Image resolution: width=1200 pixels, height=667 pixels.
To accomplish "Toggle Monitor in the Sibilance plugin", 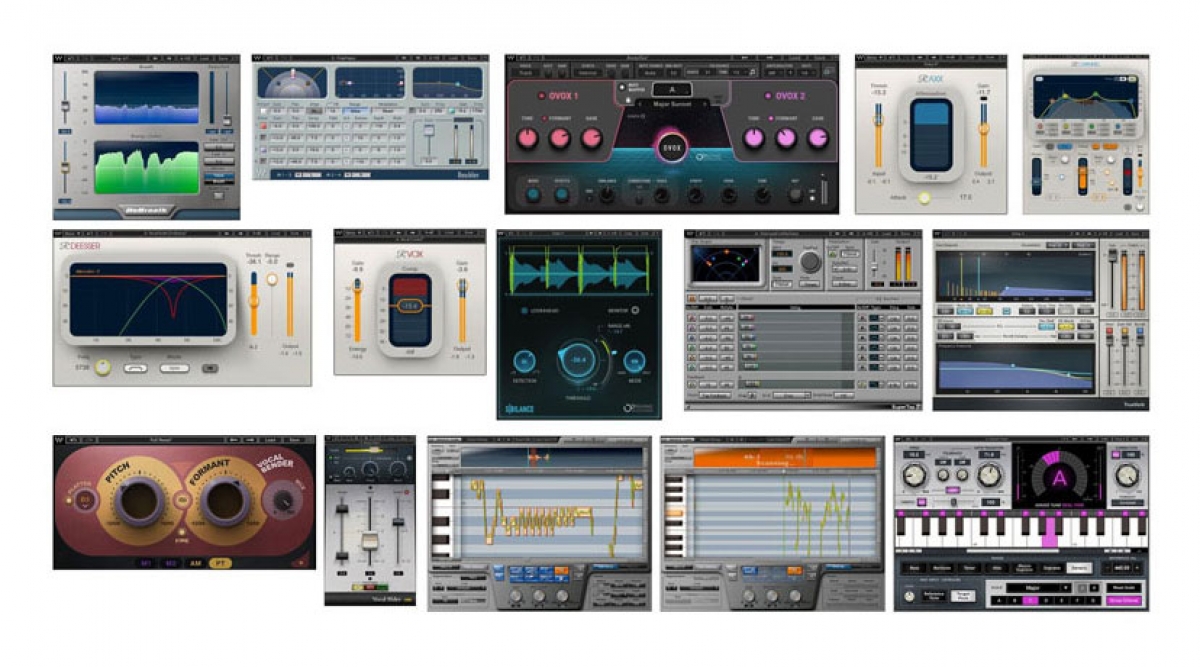I will pyautogui.click(x=634, y=310).
